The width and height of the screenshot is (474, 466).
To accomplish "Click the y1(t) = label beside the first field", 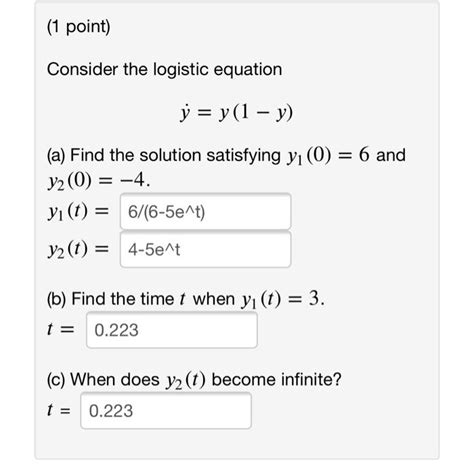I will (78, 212).
